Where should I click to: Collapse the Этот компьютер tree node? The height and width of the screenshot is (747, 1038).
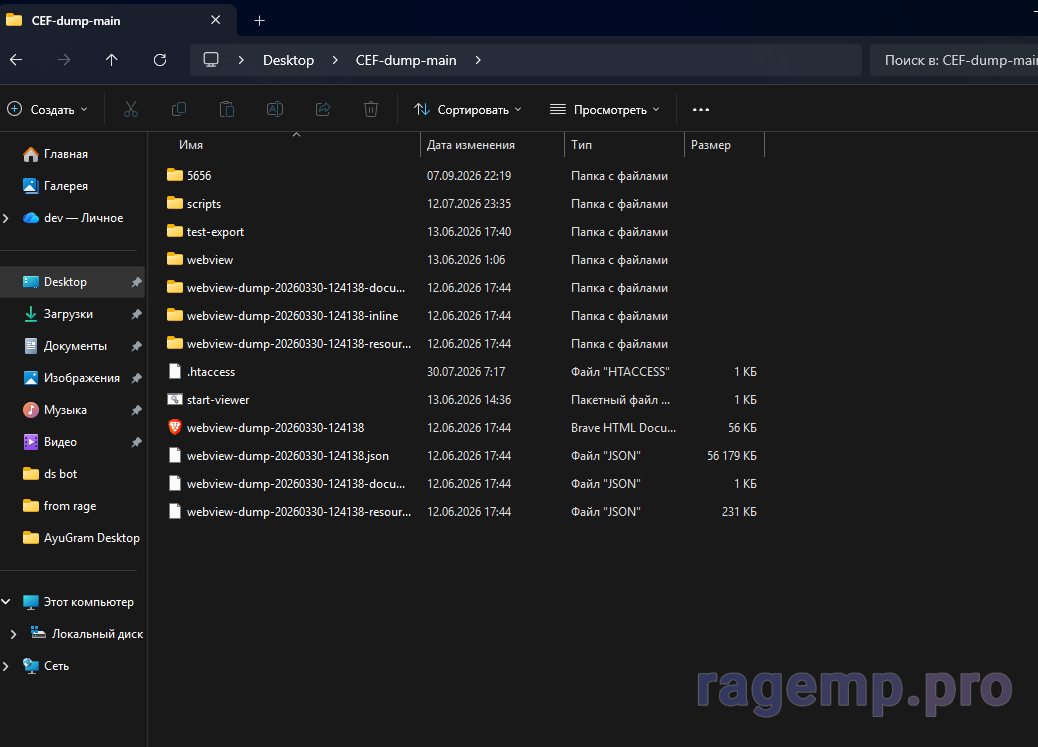coord(6,601)
